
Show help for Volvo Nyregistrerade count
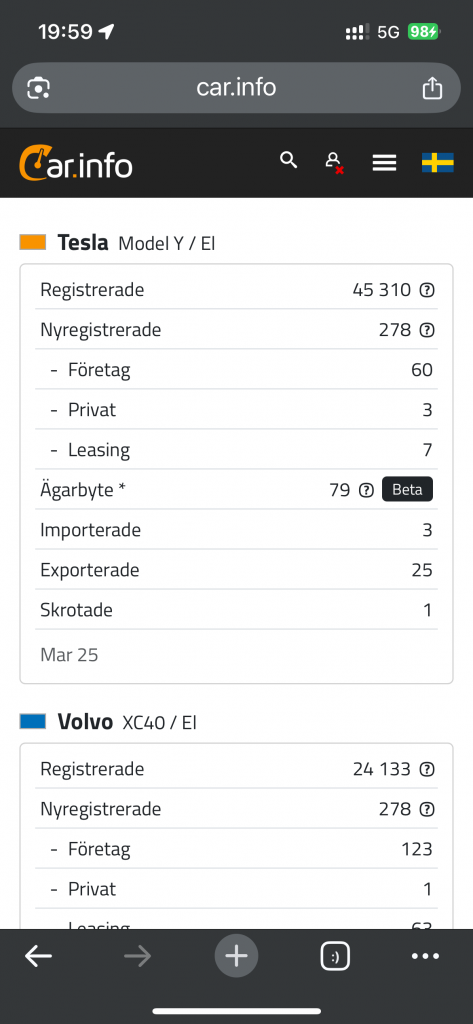(427, 809)
